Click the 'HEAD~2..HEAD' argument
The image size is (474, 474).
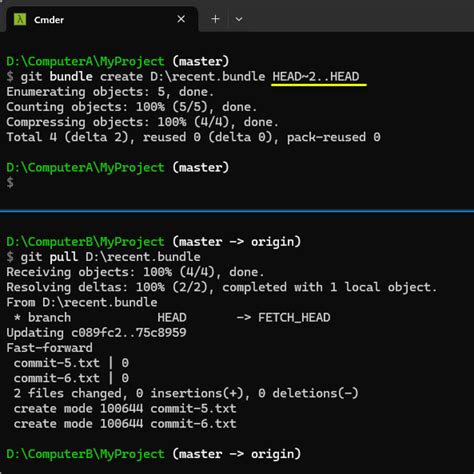[316, 77]
